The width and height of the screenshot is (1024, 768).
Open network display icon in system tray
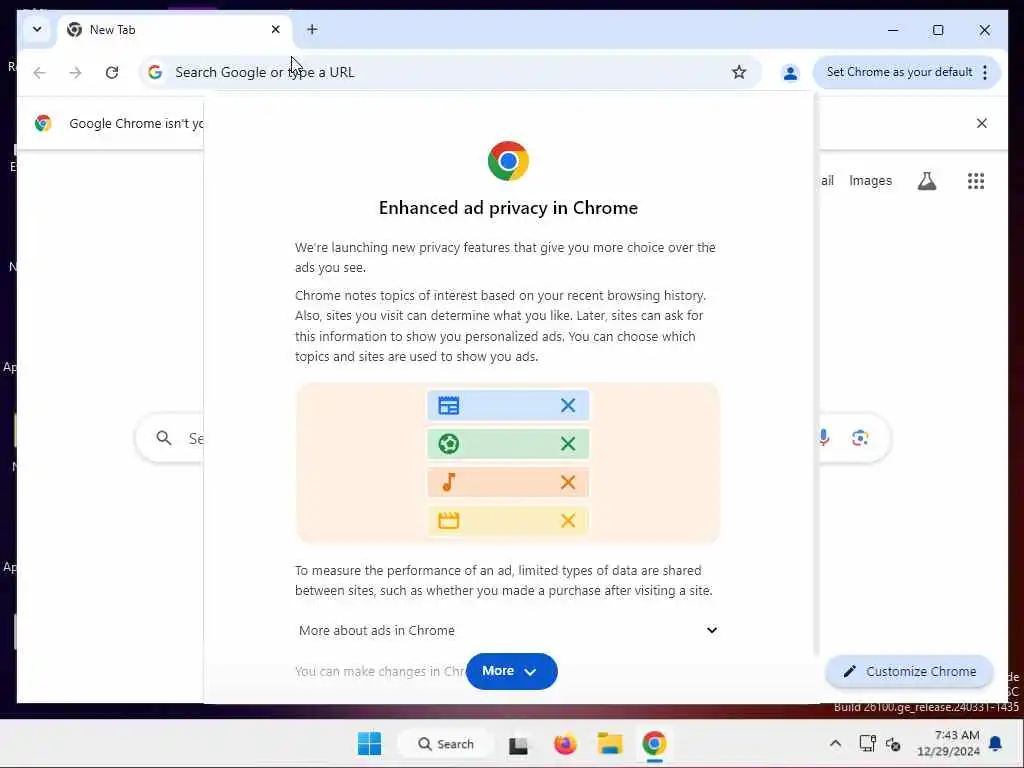click(867, 744)
